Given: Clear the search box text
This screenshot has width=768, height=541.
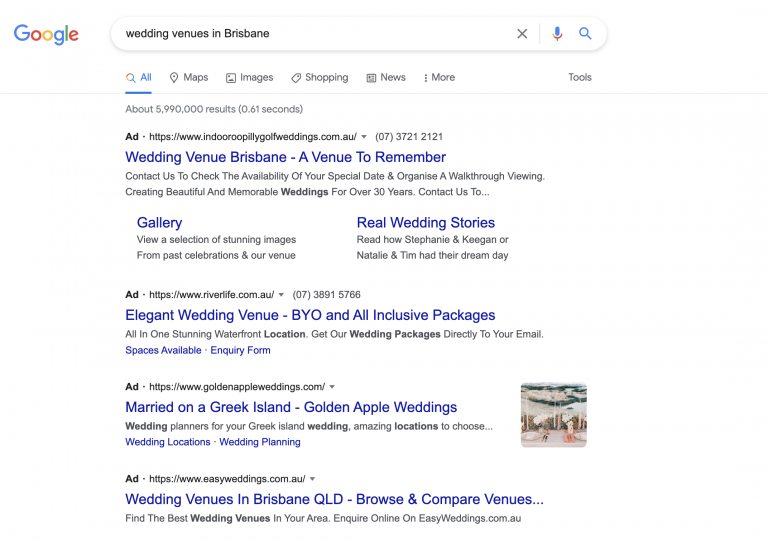Looking at the screenshot, I should [522, 34].
